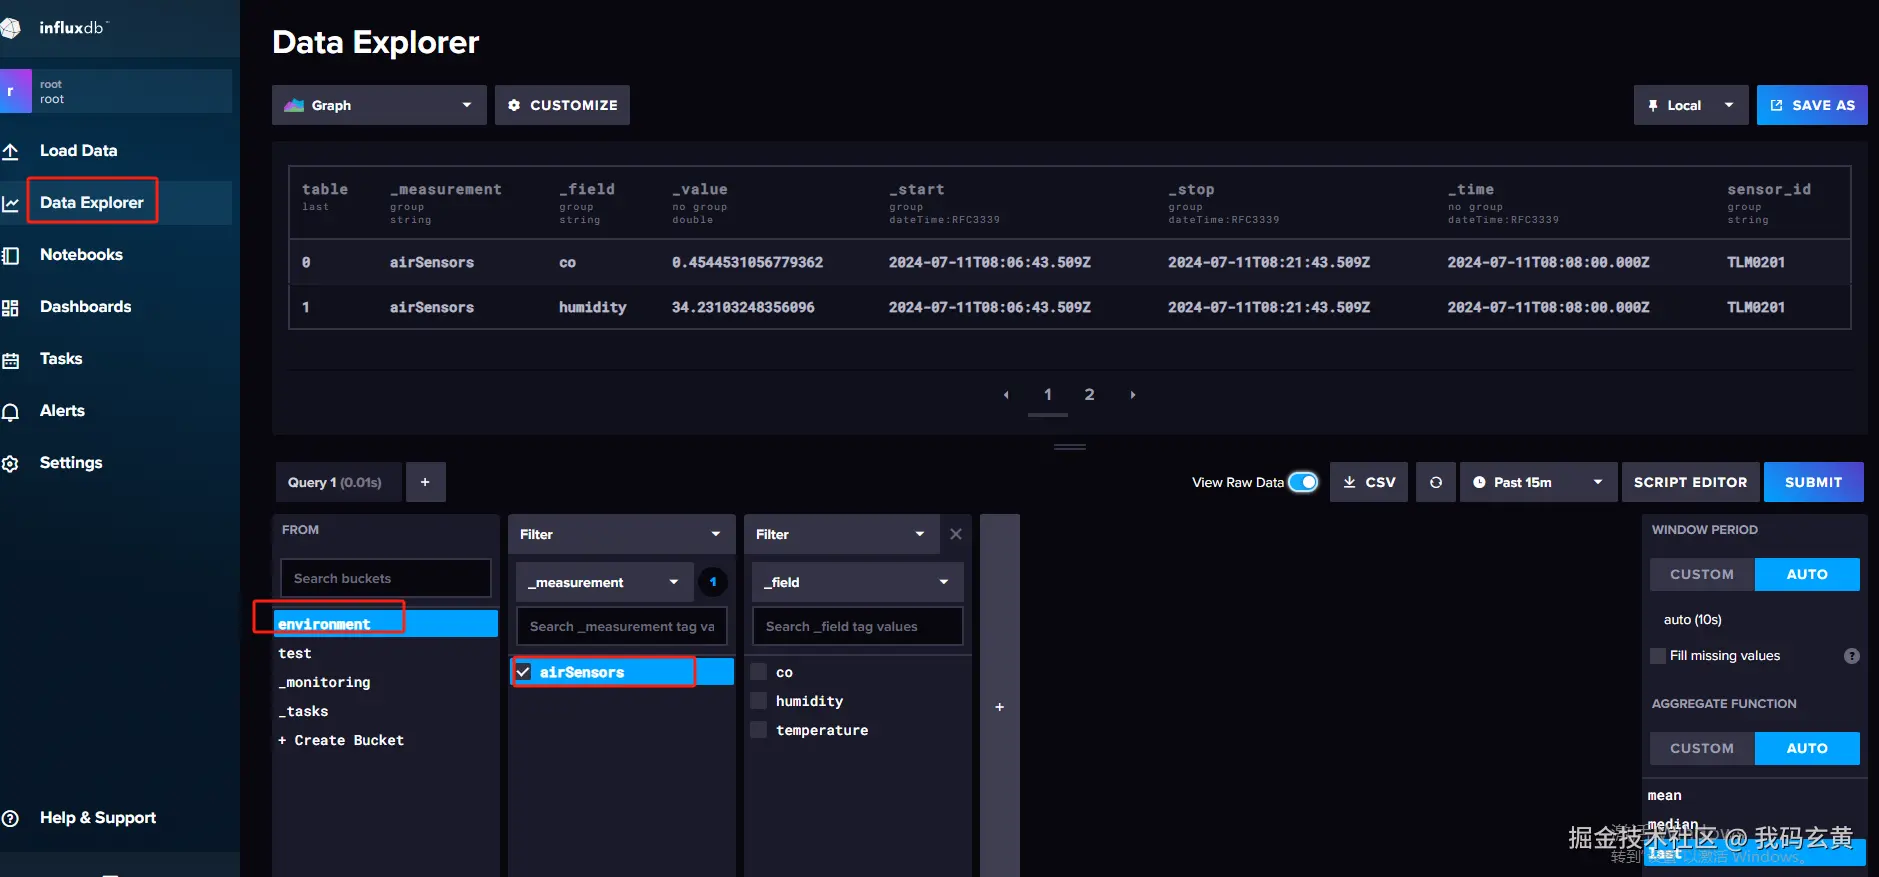
Task: Open the Customize visualization options
Action: (x=562, y=105)
